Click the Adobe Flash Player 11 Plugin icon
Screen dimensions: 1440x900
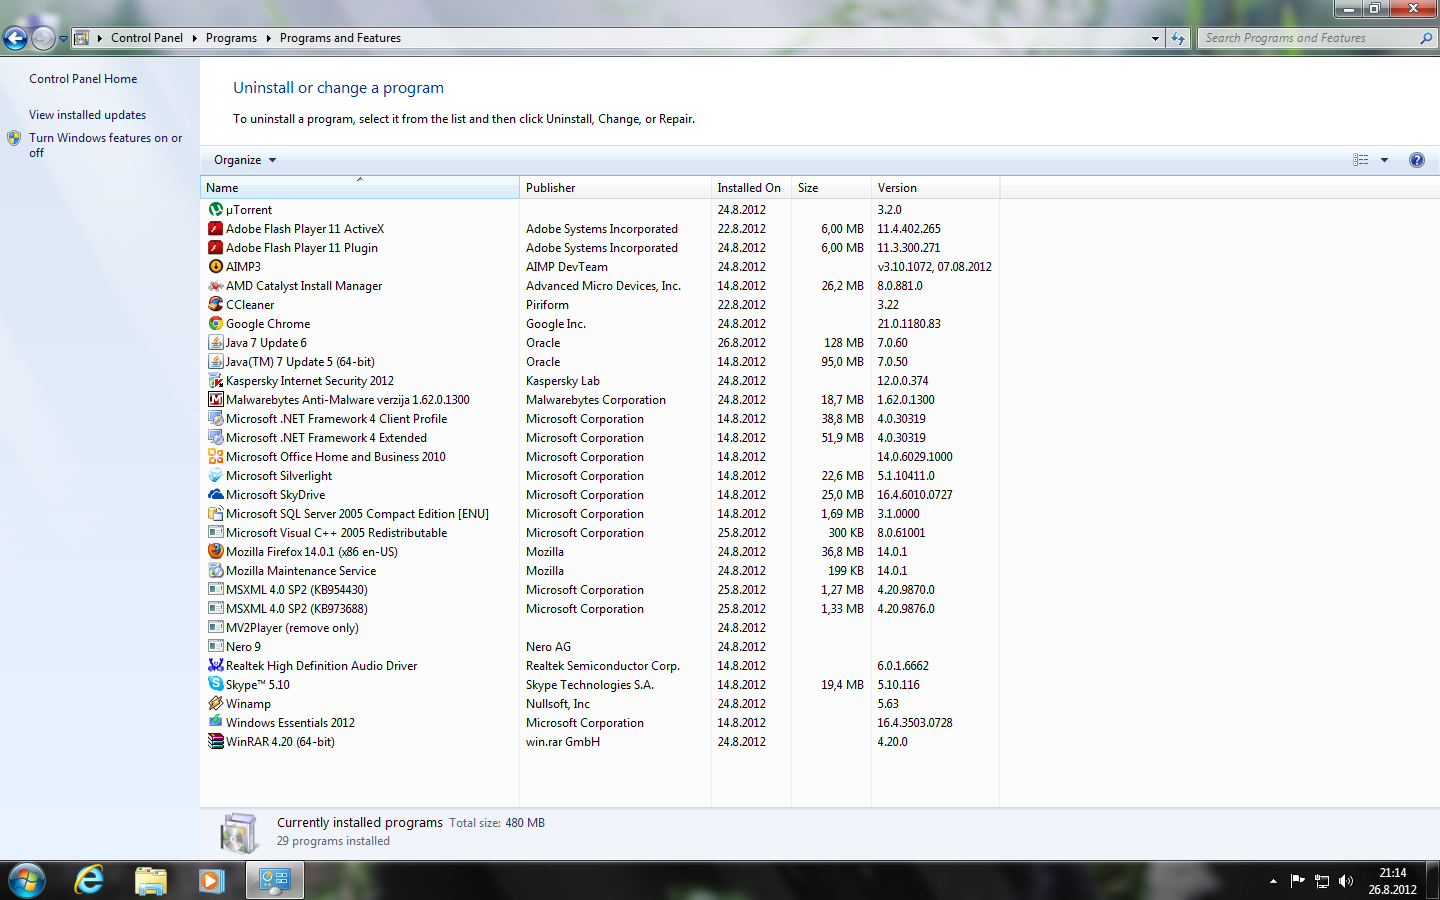coord(215,248)
